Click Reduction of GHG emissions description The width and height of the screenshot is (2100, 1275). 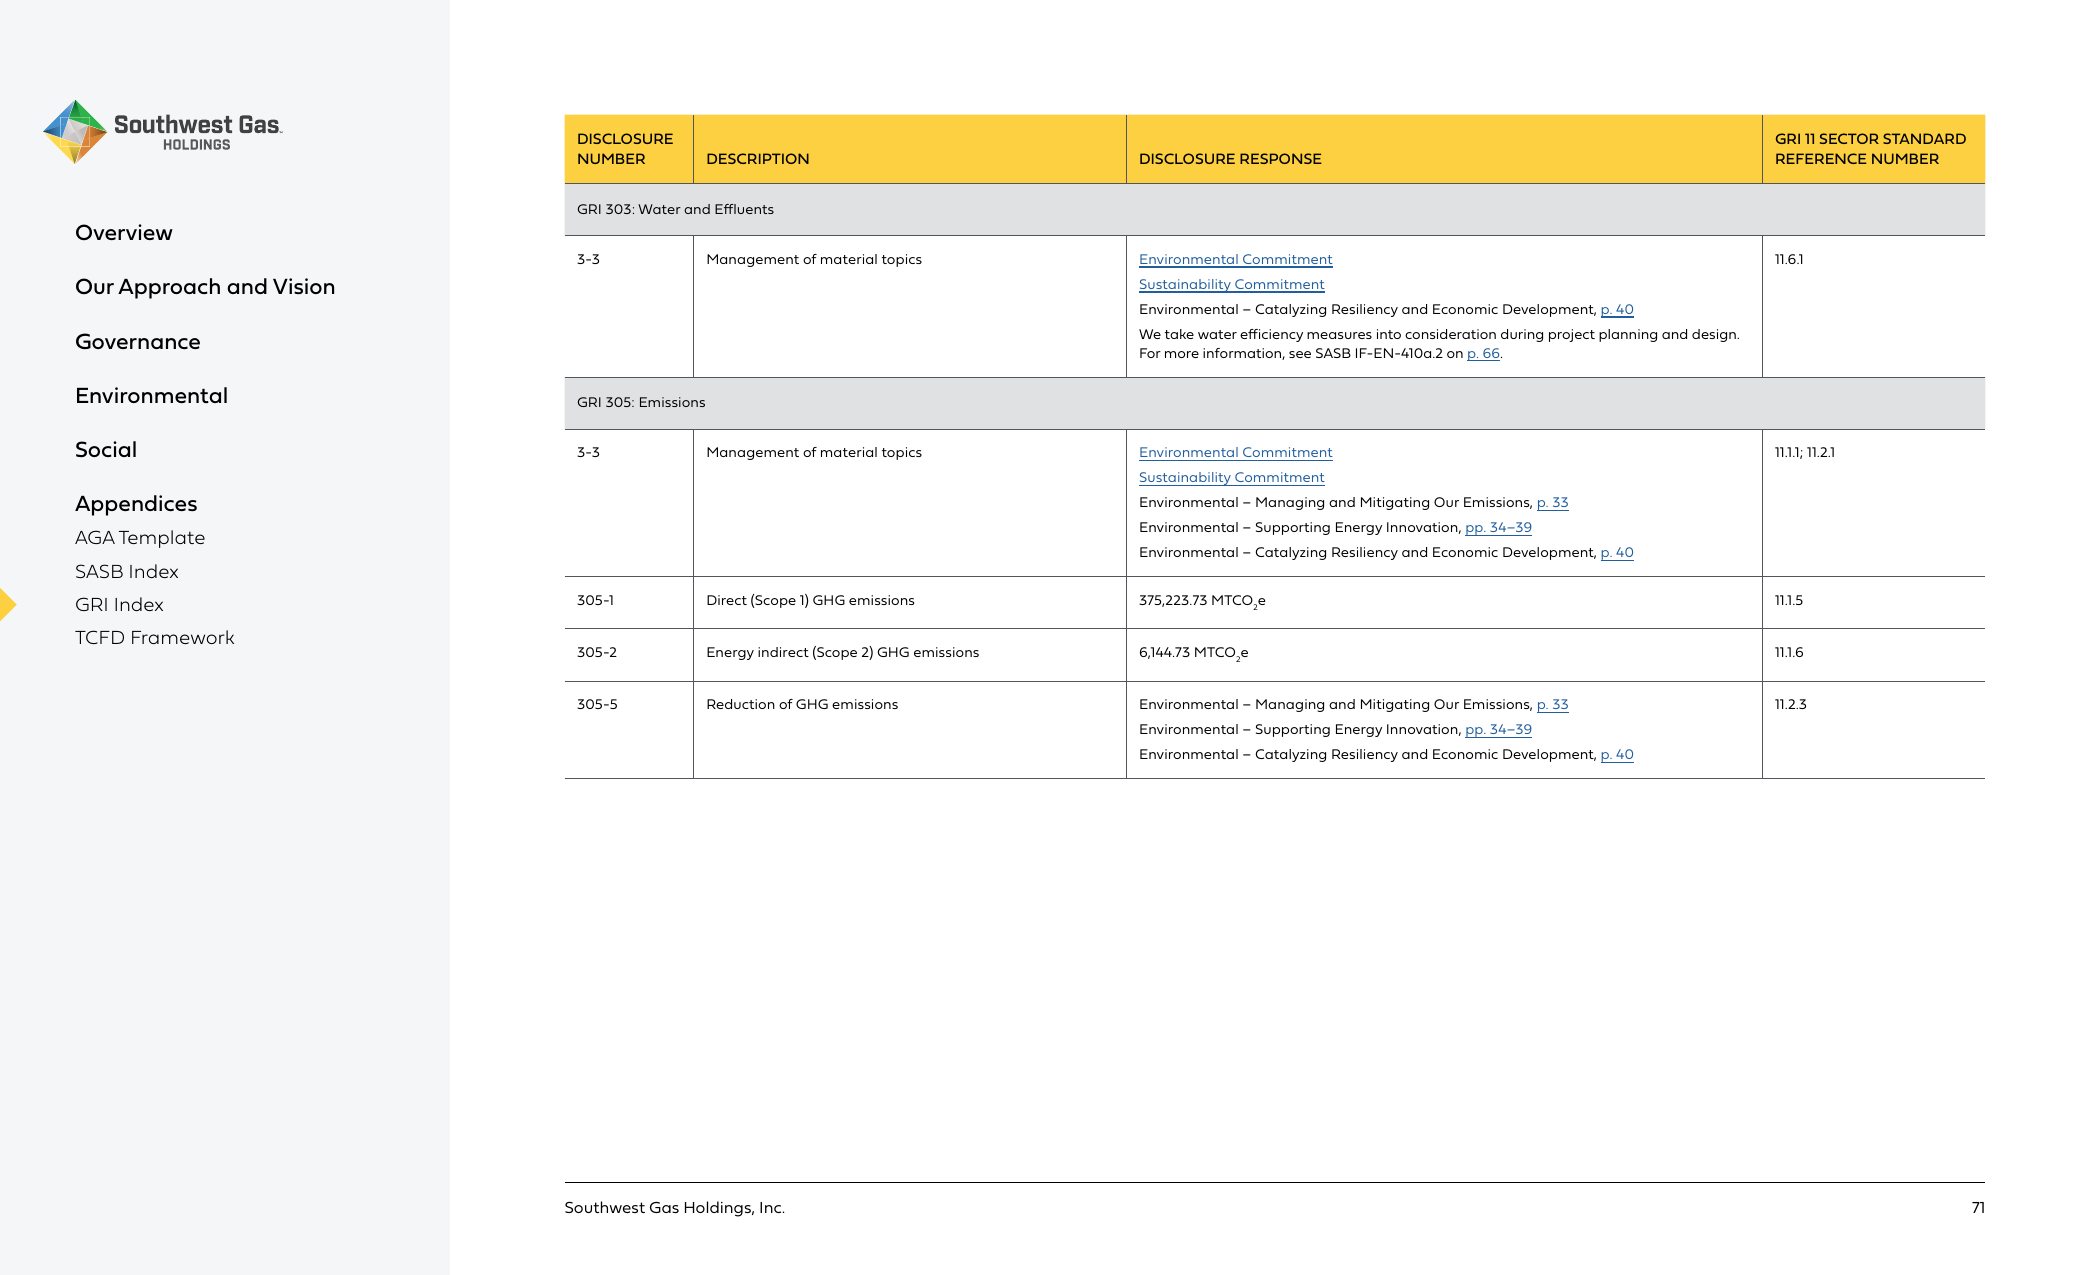(802, 705)
